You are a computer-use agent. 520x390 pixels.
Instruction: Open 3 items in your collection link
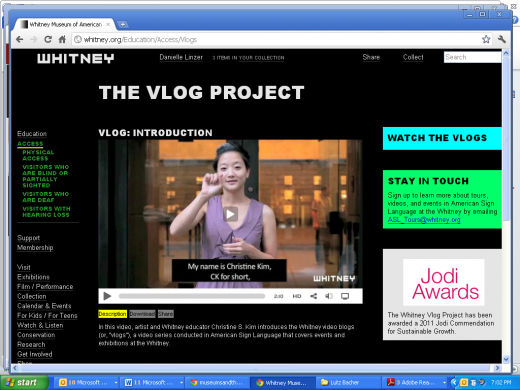click(x=248, y=58)
